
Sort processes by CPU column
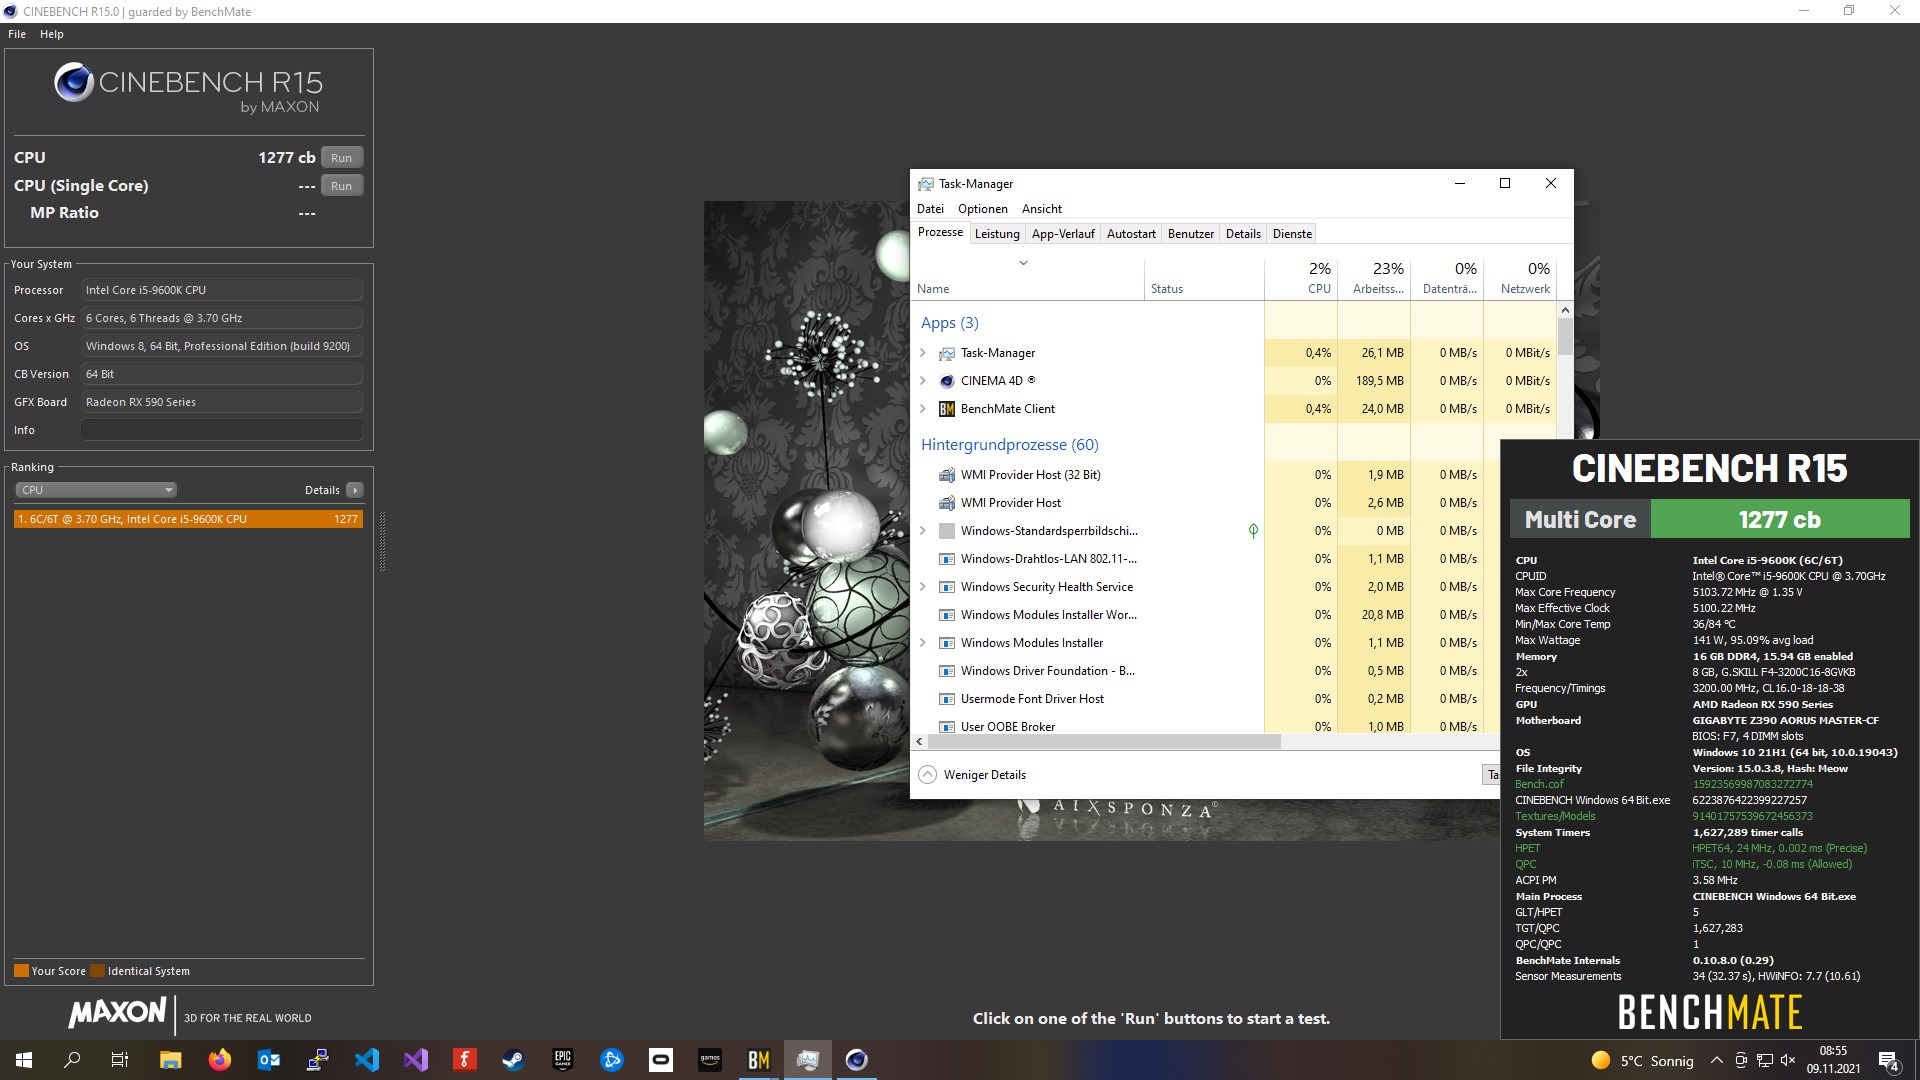click(1301, 278)
